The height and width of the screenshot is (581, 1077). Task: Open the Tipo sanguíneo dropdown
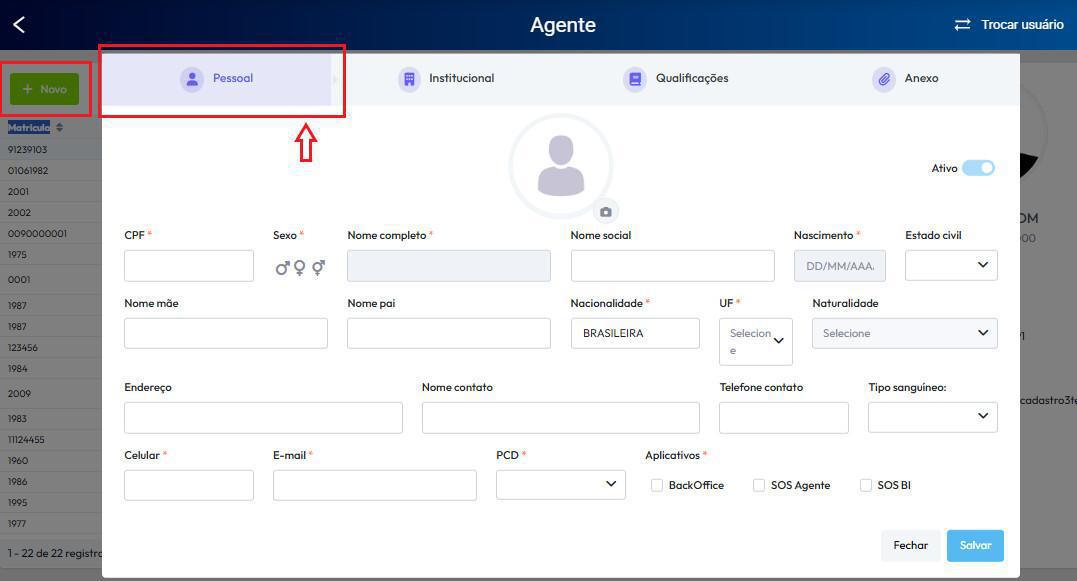pos(933,418)
